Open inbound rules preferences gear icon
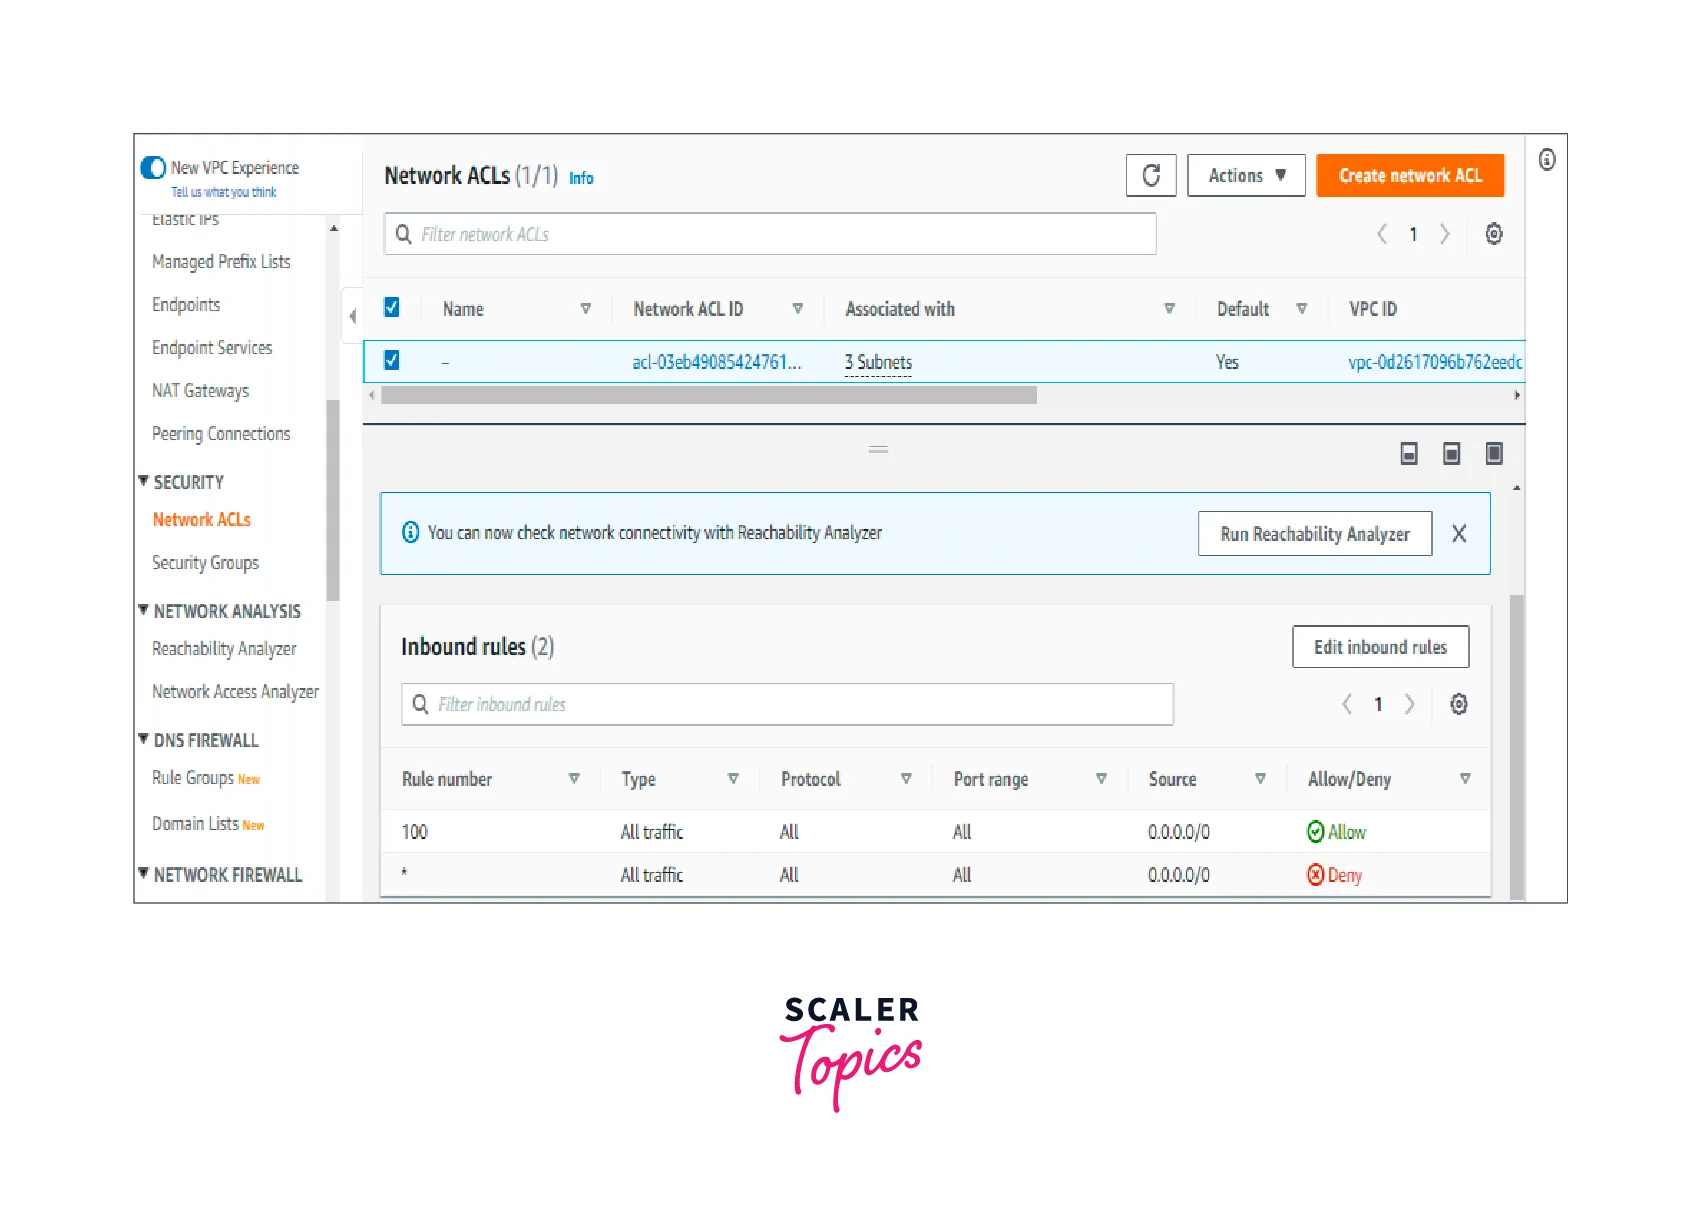Screen dimensions: 1701x1208 [x=1458, y=704]
